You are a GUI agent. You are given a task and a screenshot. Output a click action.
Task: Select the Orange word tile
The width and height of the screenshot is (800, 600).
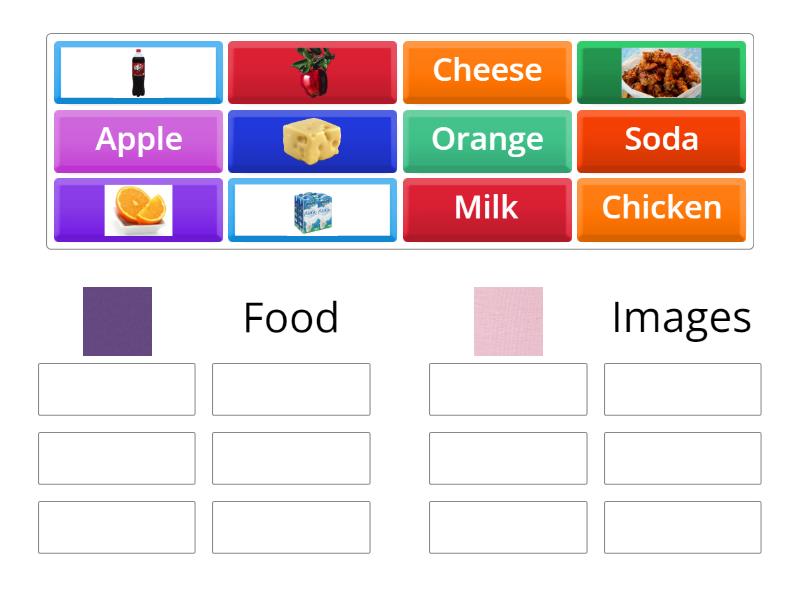pyautogui.click(x=487, y=140)
